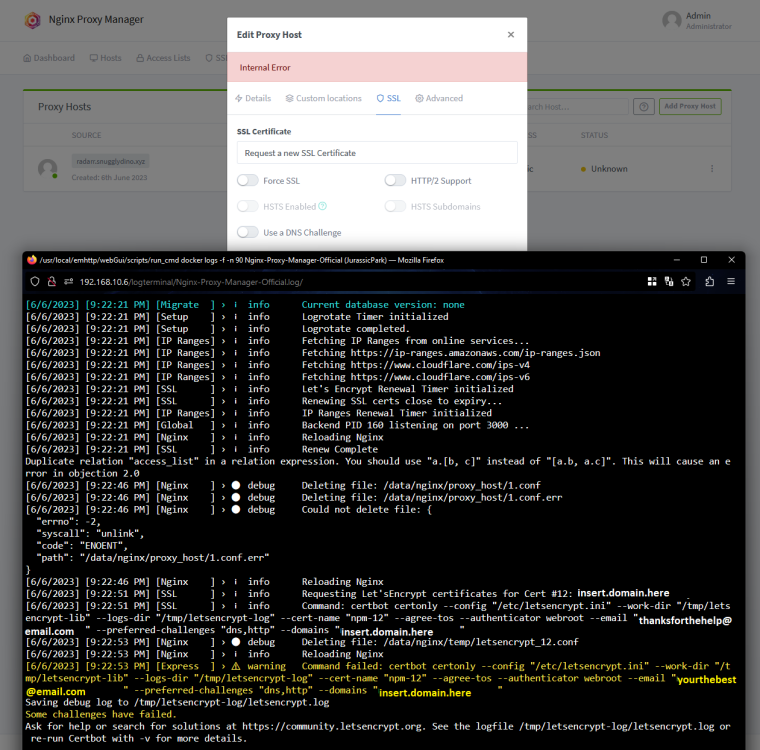Click 'Created: 6th June 2023' text
The width and height of the screenshot is (760, 750).
point(110,177)
